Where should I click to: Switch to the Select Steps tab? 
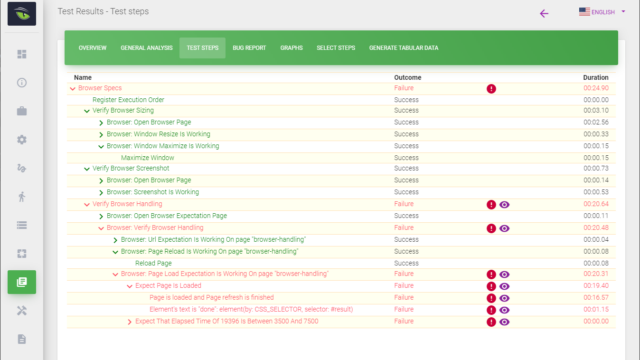[336, 48]
